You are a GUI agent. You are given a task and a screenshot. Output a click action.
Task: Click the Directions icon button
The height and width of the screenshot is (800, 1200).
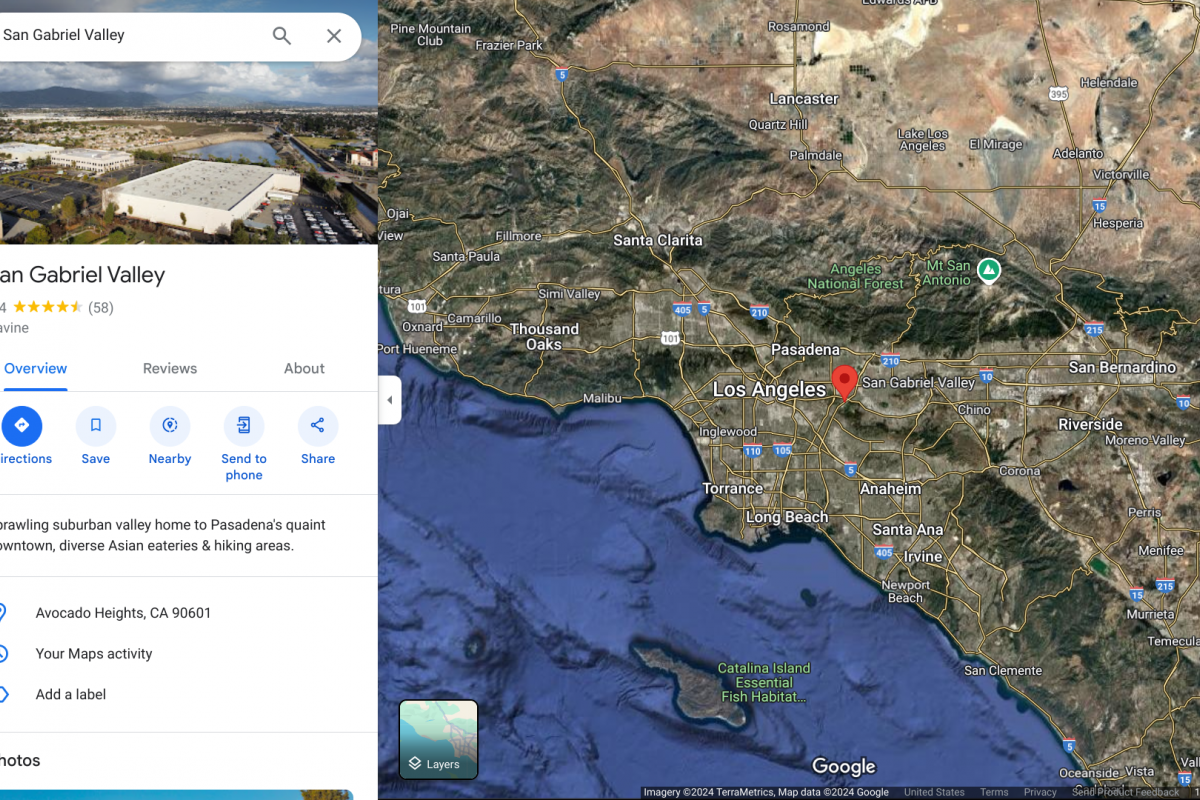point(22,426)
